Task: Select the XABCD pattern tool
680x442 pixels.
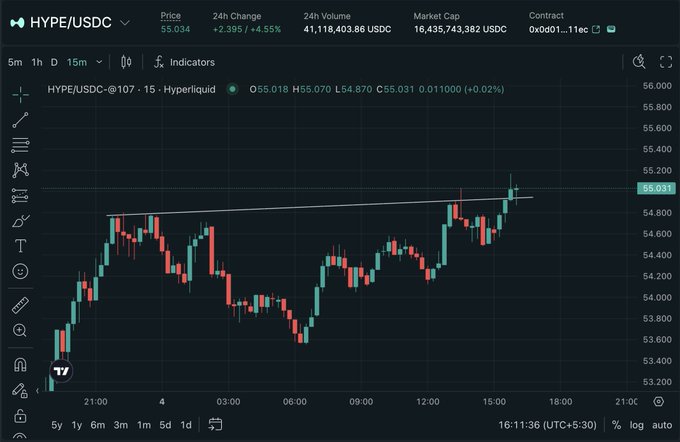Action: coord(20,170)
